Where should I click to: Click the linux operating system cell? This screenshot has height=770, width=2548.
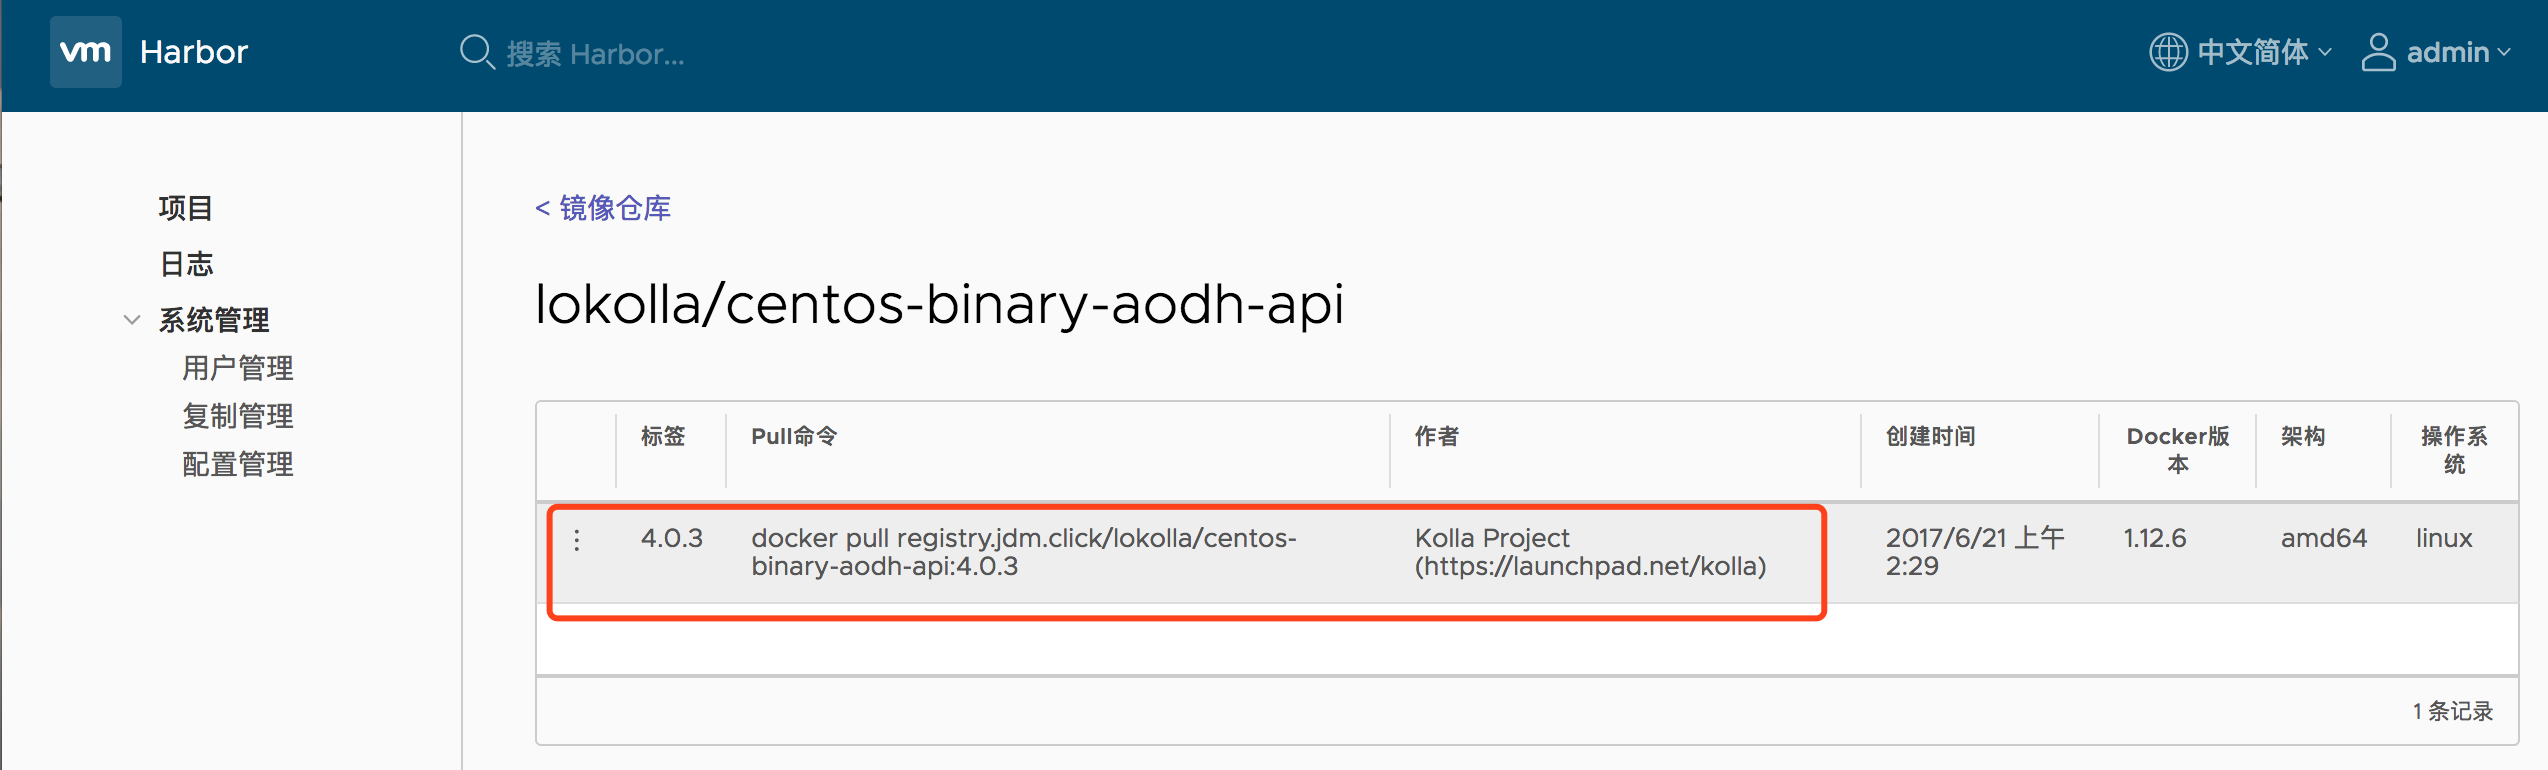point(2444,538)
